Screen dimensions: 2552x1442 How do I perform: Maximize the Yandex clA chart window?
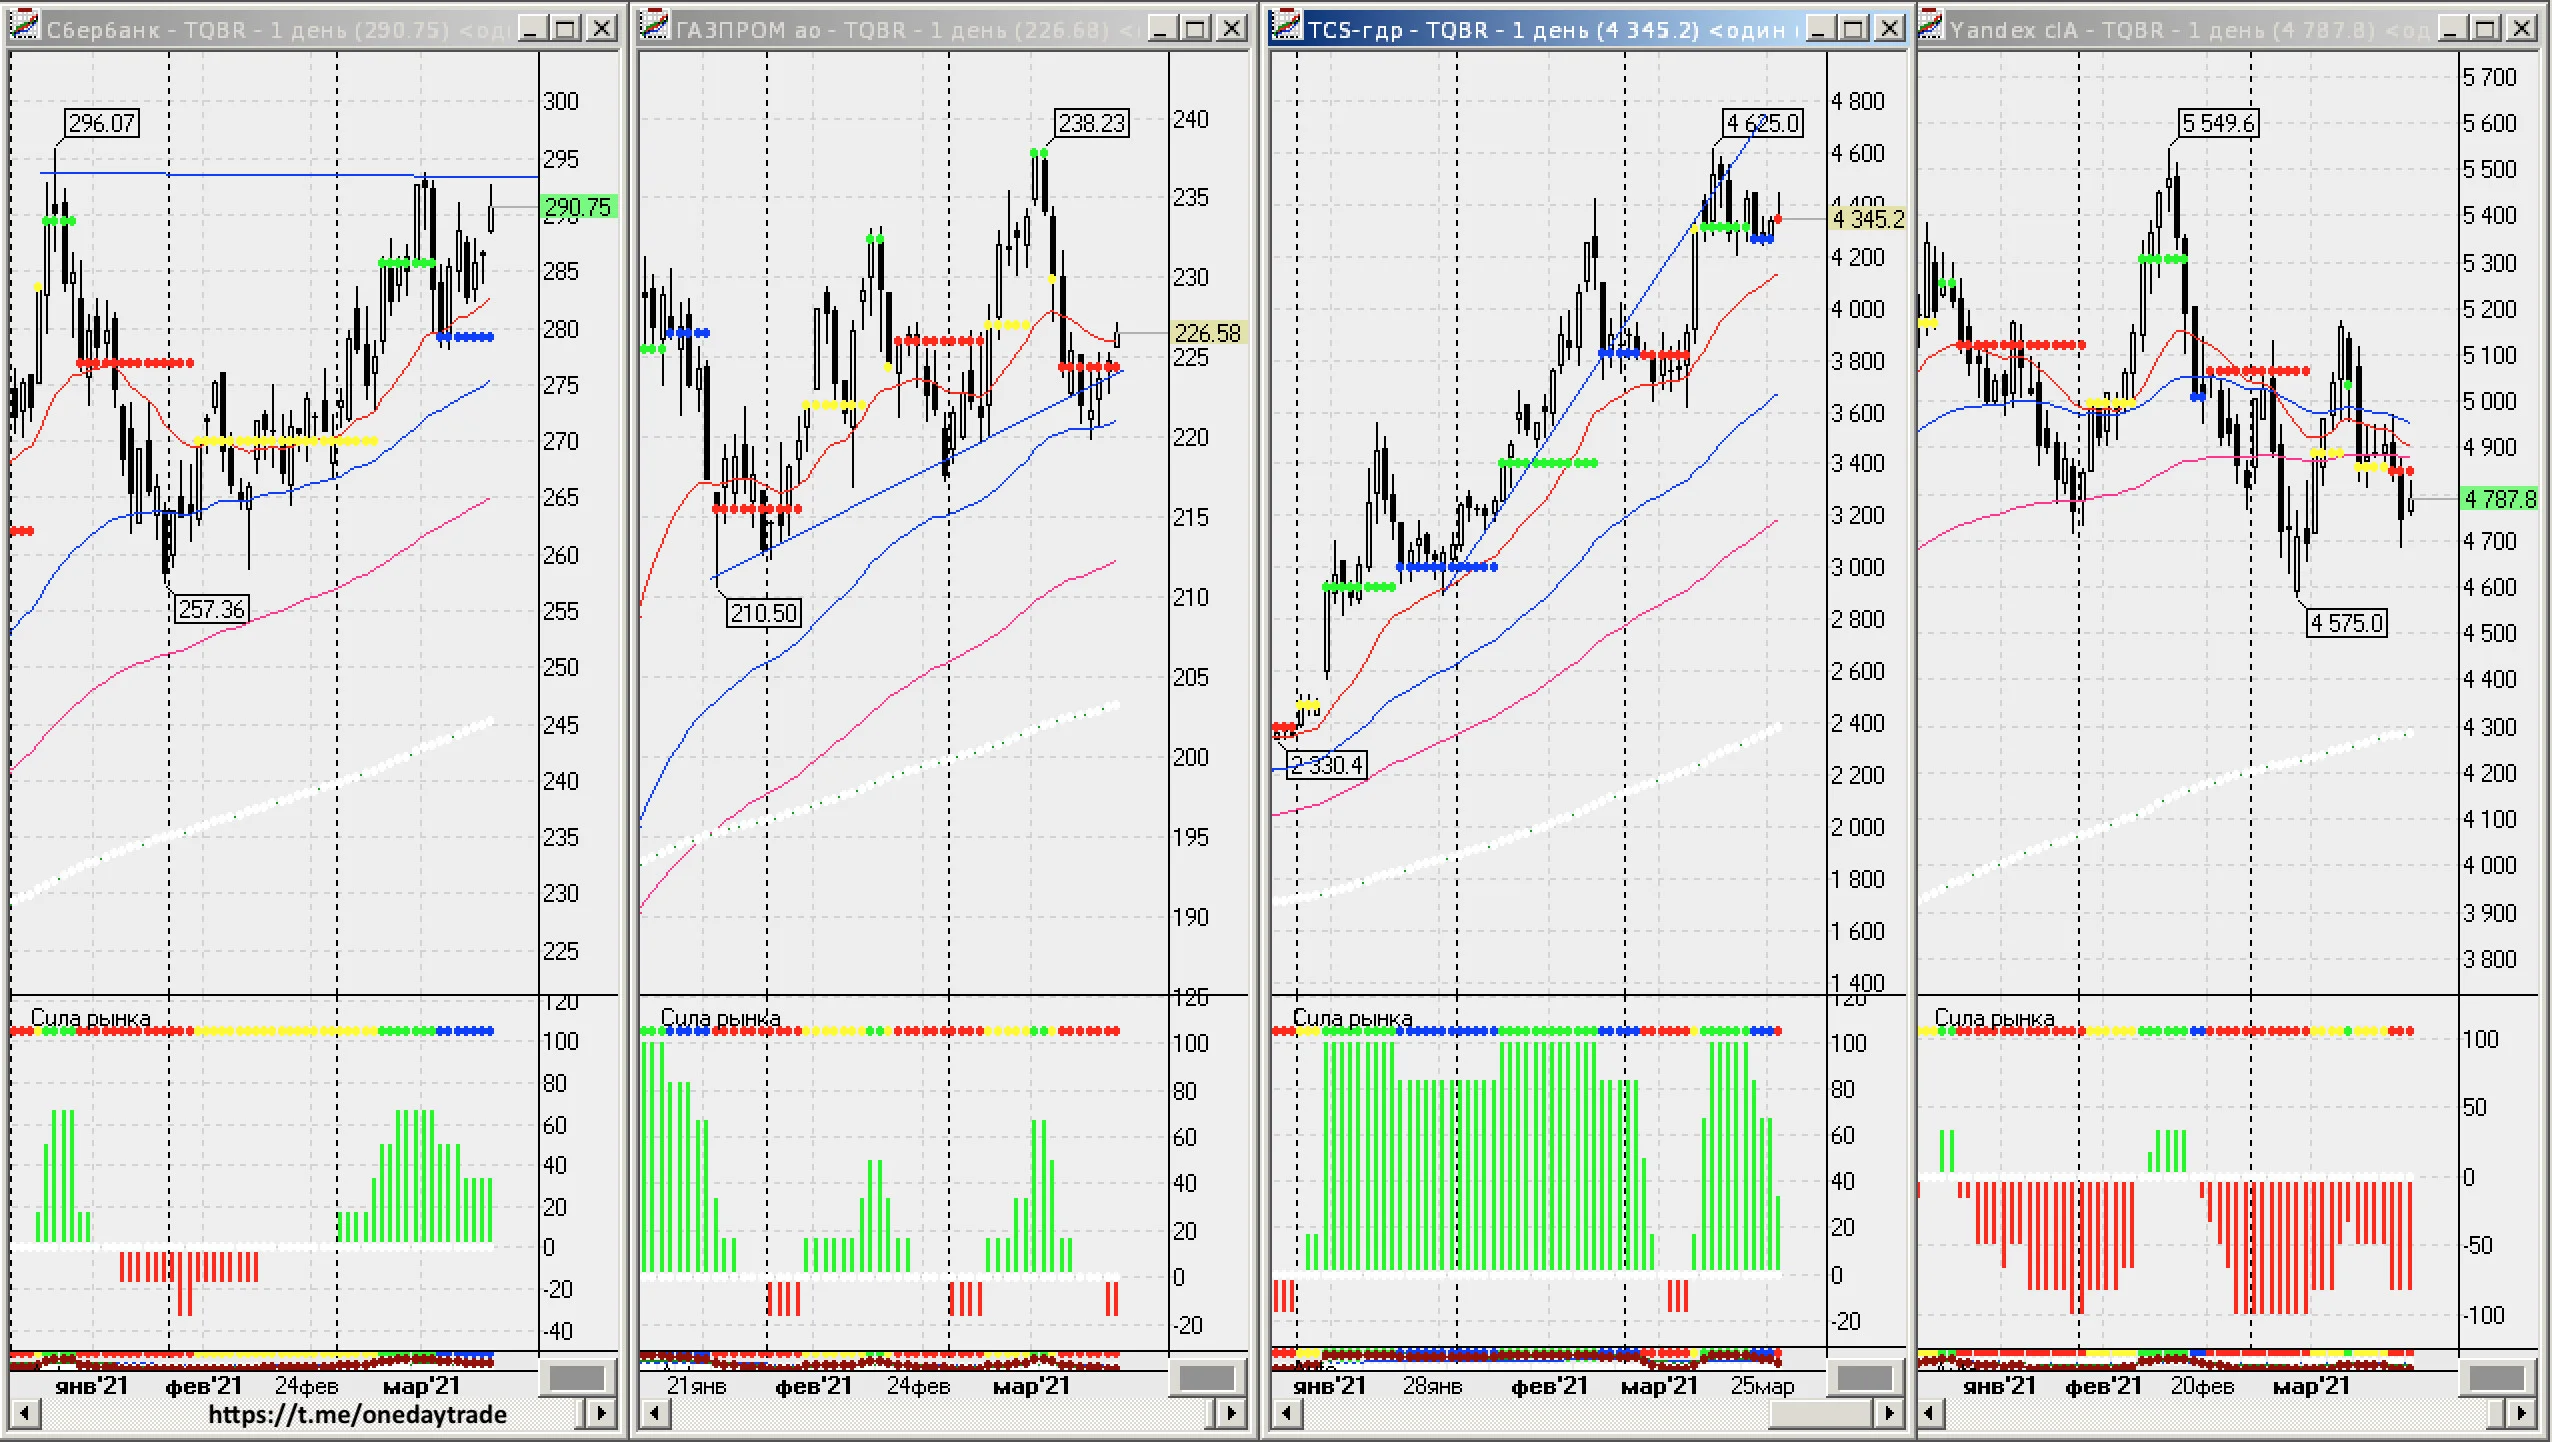tap(2486, 28)
